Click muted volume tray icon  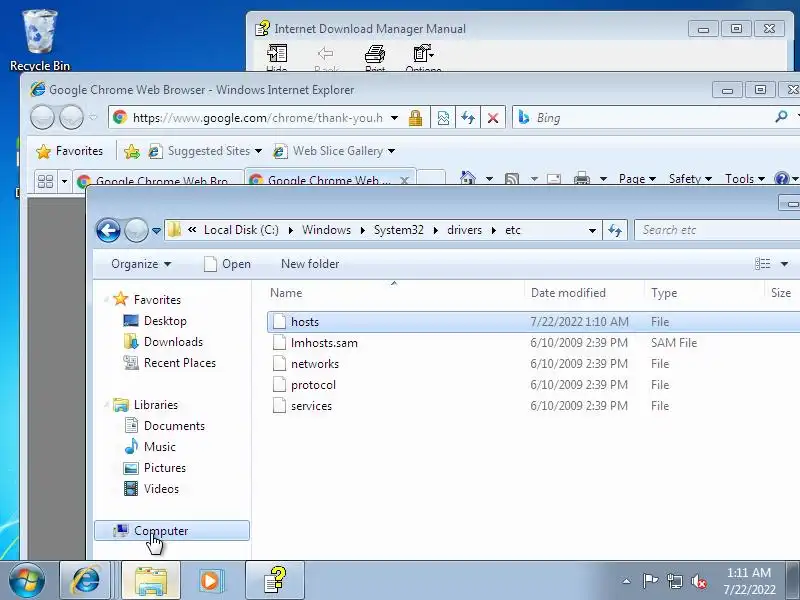698,581
